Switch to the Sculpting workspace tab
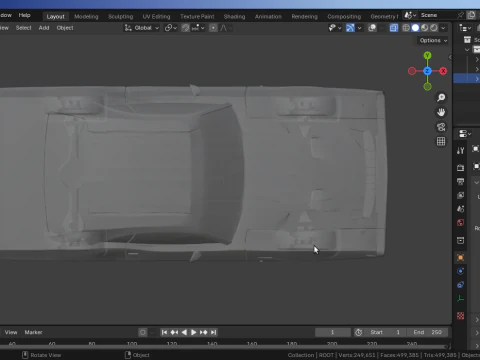Screen dimensions: 480x360 pos(120,16)
